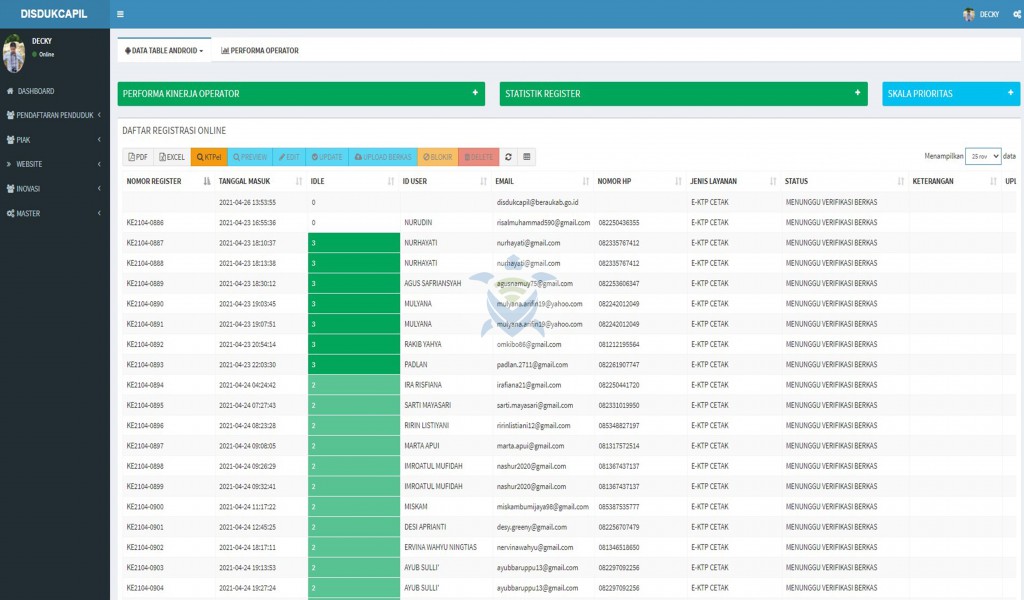This screenshot has width=1024, height=600.
Task: Toggle the sidebar hamburger menu
Action: click(x=121, y=14)
